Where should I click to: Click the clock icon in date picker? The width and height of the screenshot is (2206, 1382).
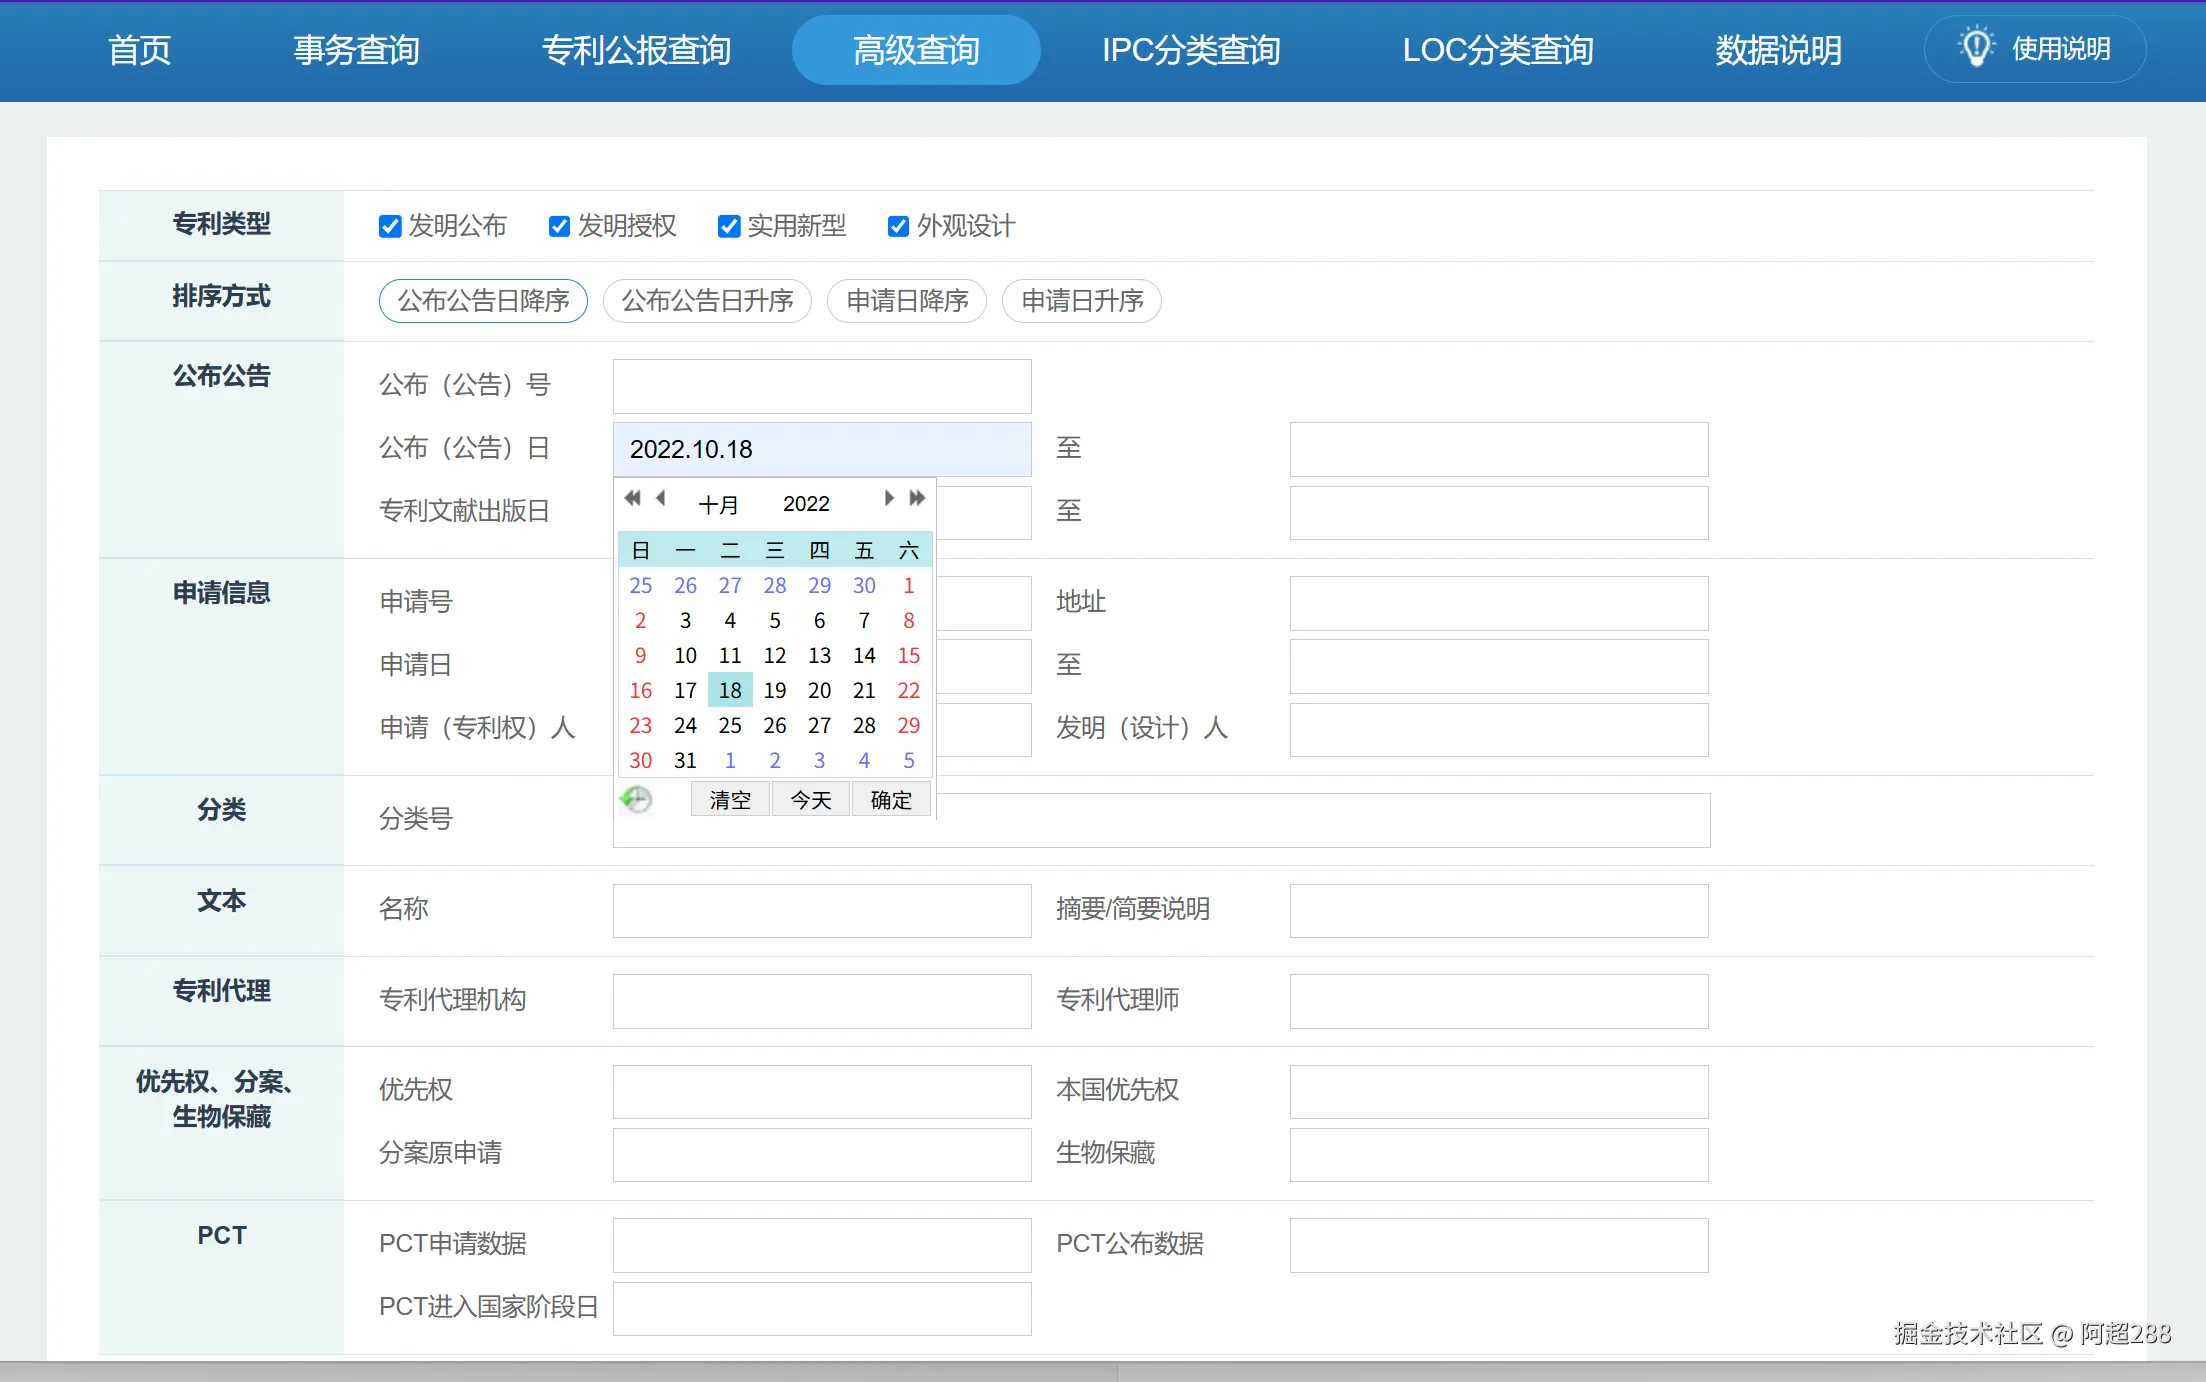636,799
